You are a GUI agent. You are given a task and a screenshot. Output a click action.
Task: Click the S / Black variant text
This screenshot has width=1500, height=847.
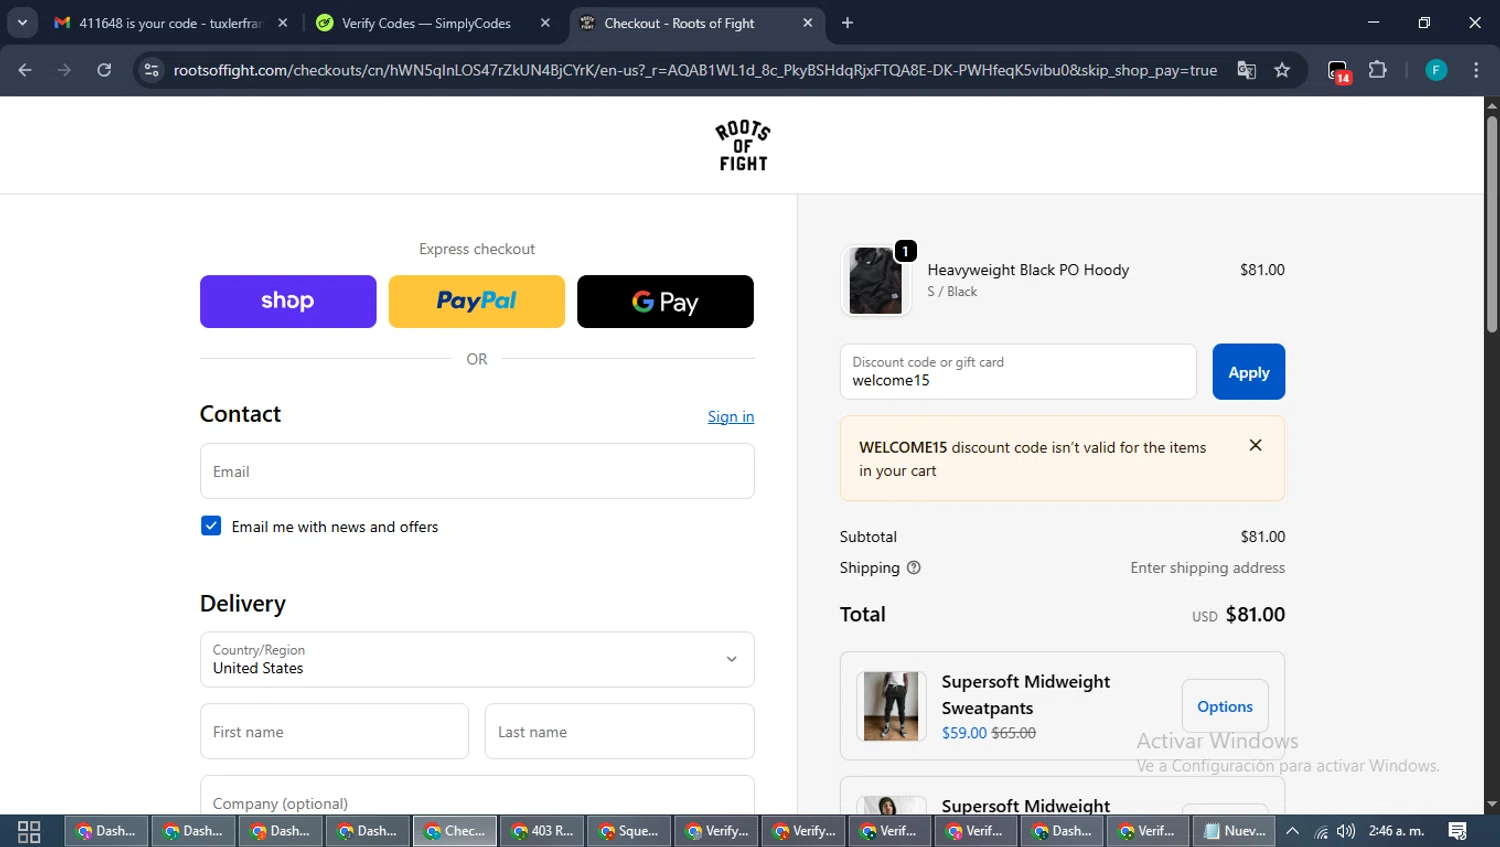click(x=952, y=292)
